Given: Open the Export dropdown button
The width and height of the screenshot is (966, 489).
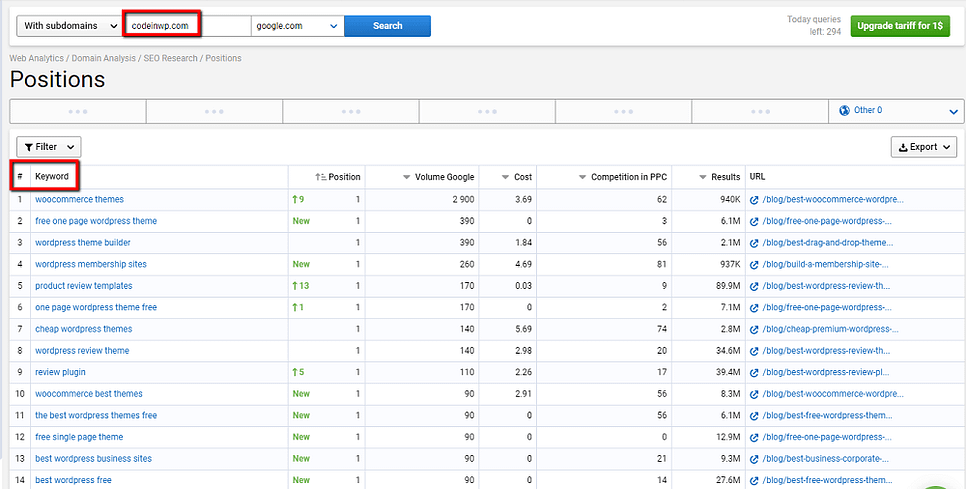Looking at the screenshot, I should (x=923, y=147).
